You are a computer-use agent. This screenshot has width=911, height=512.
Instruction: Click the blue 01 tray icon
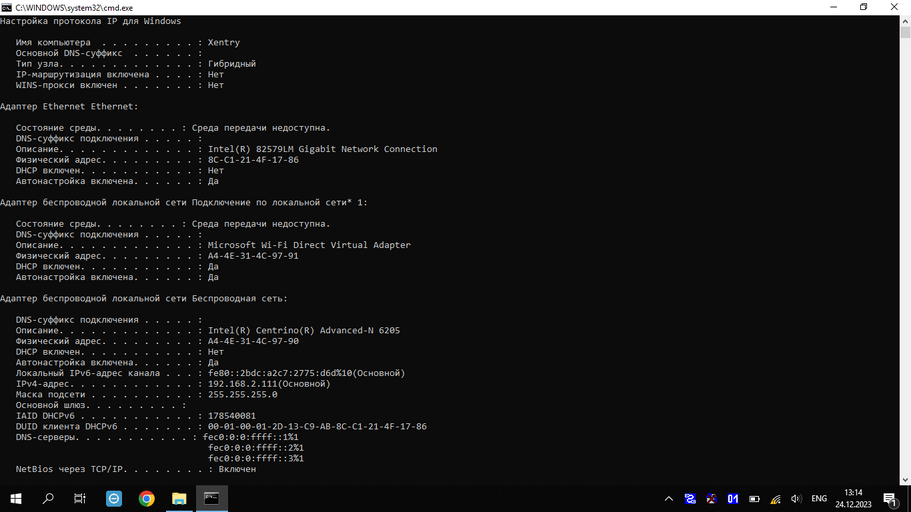pos(733,499)
